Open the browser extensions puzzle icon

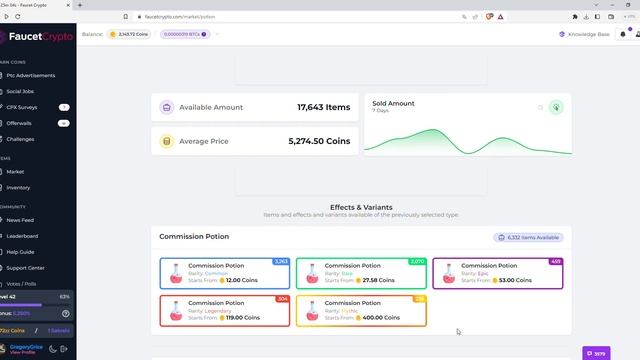point(575,17)
